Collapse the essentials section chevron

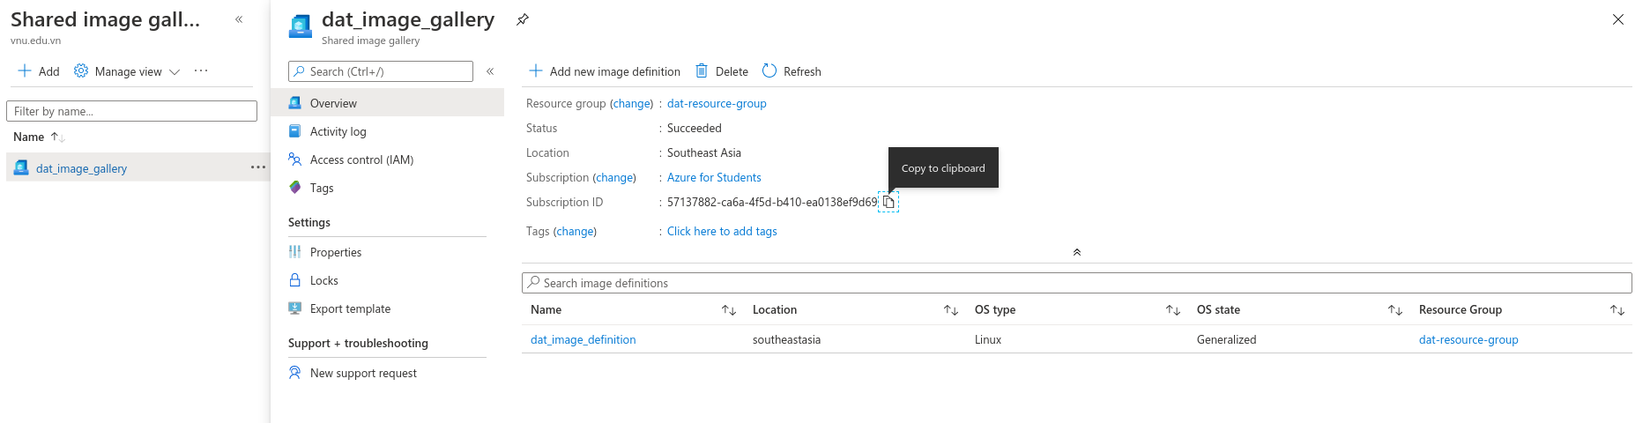(x=1077, y=252)
